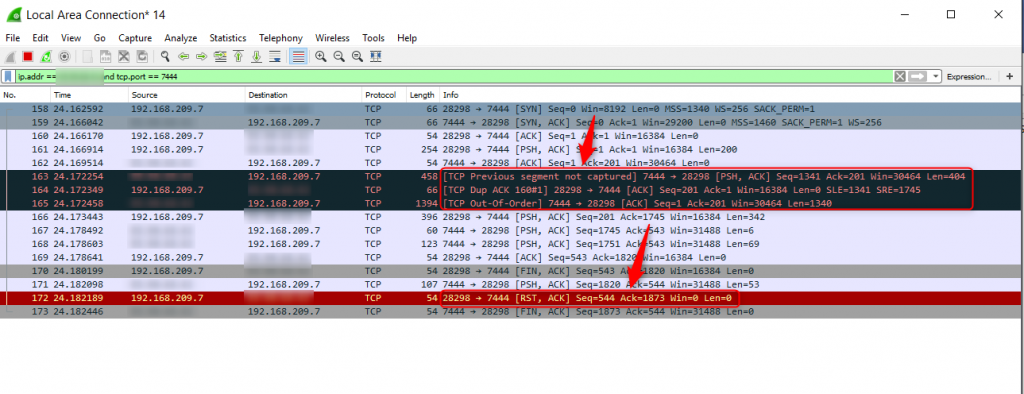Restart the current capture
This screenshot has width=1024, height=394.
click(46, 57)
